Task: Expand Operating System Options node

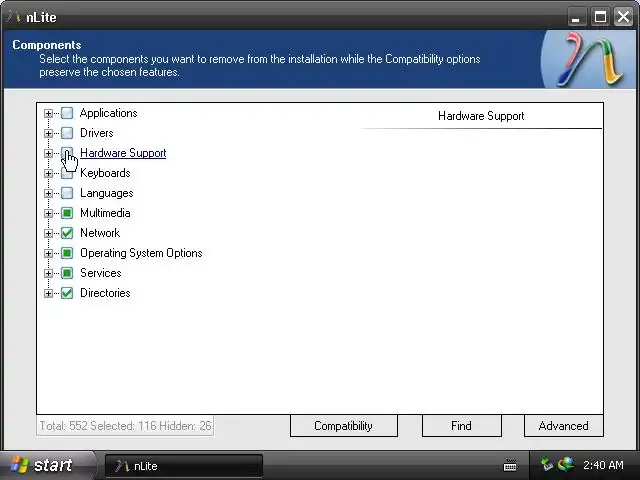Action: click(x=48, y=253)
